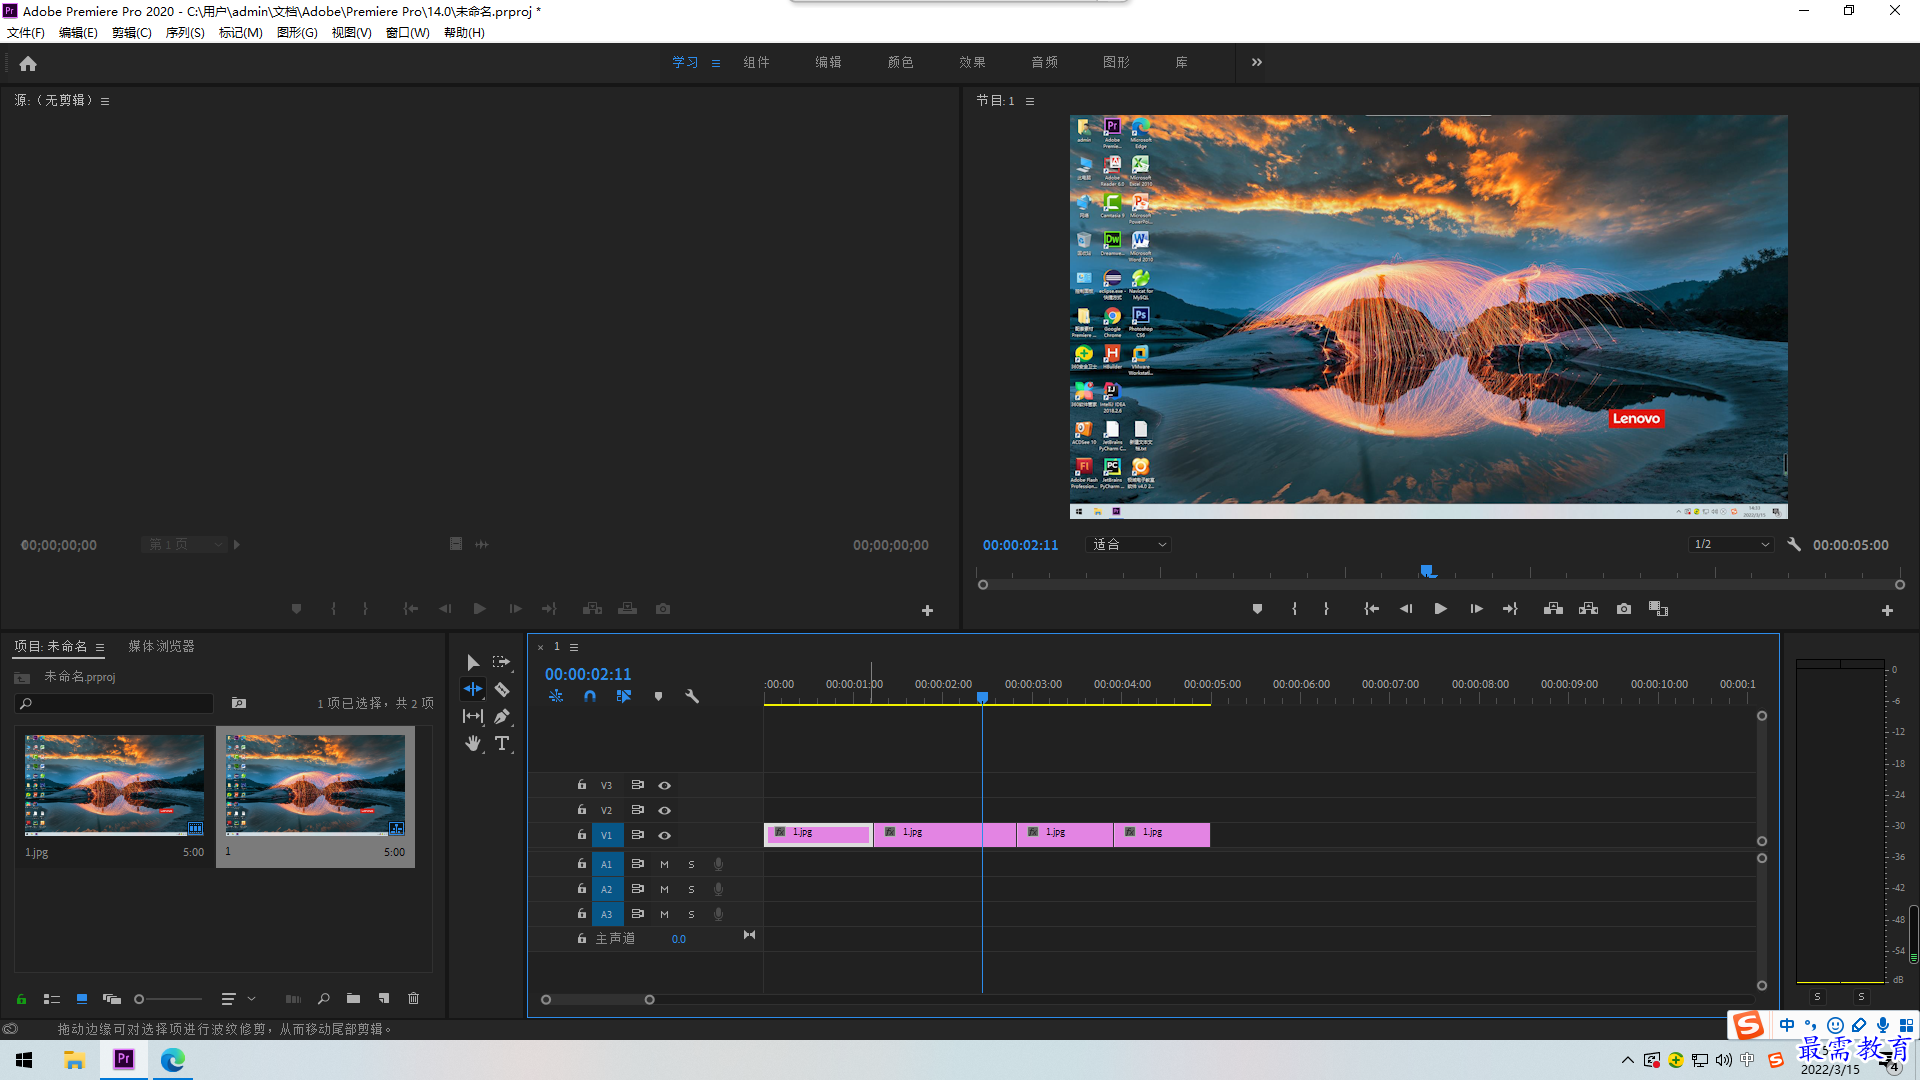
Task: Select the Ripple Edit tool
Action: 473,689
